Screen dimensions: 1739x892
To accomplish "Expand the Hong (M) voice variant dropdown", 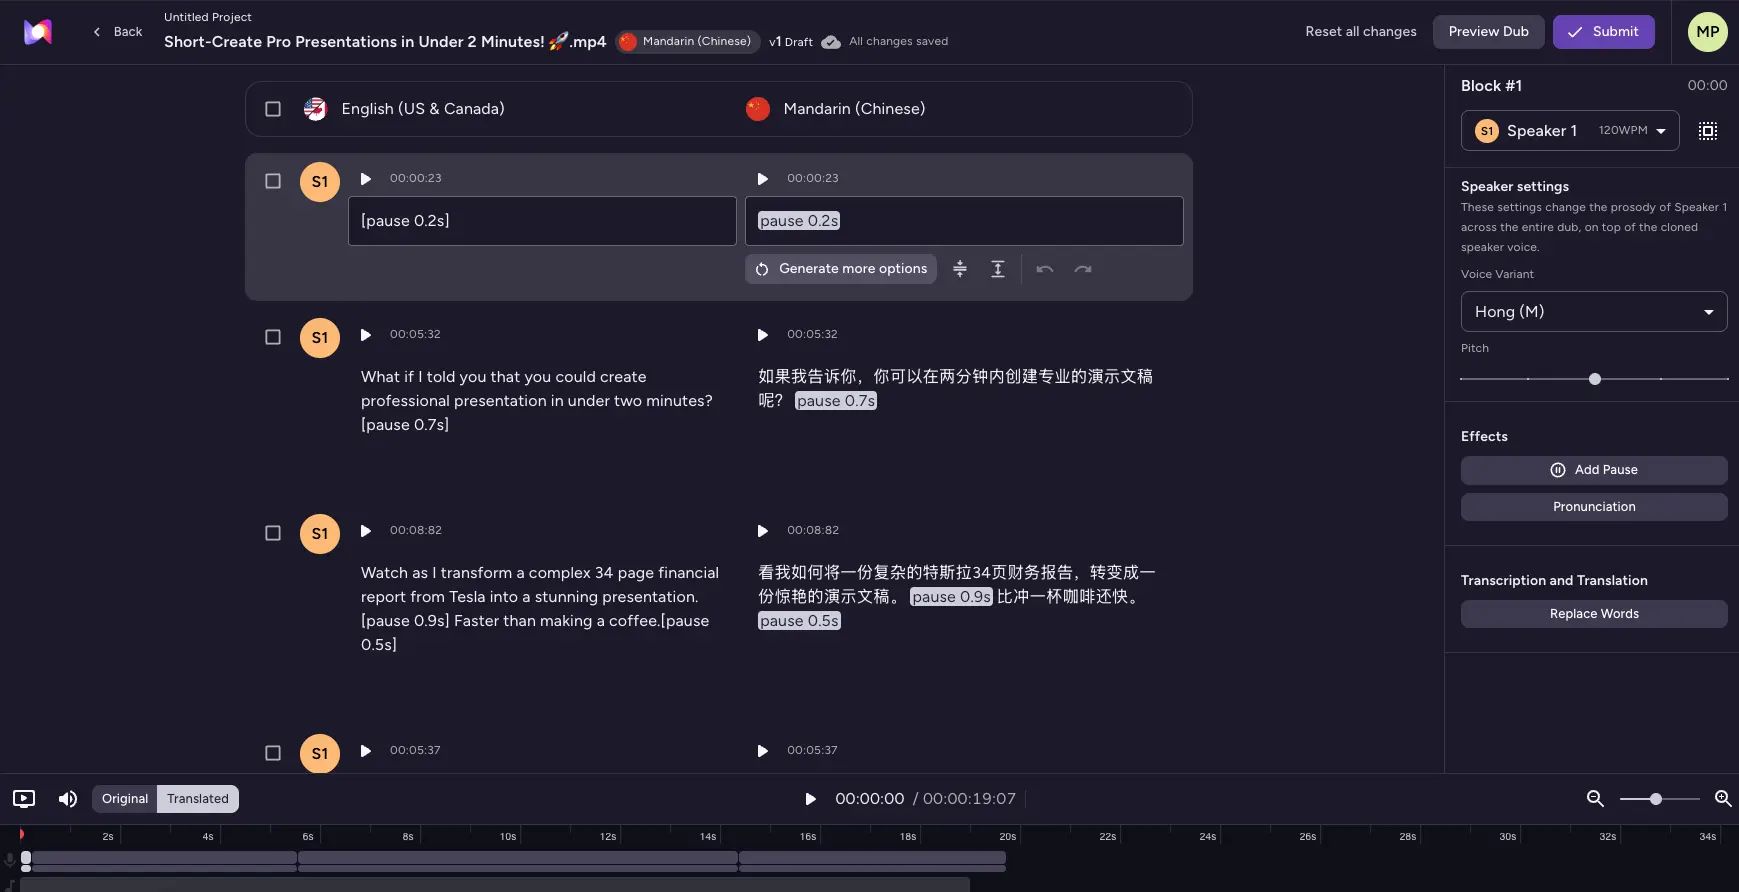I will (1594, 312).
